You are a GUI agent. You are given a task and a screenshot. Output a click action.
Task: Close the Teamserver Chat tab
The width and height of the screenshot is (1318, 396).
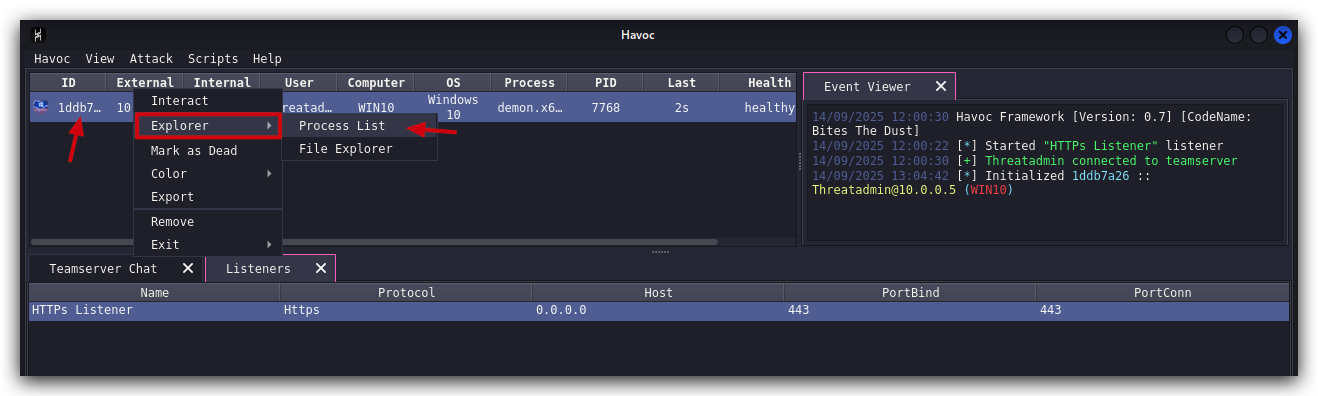pyautogui.click(x=188, y=268)
